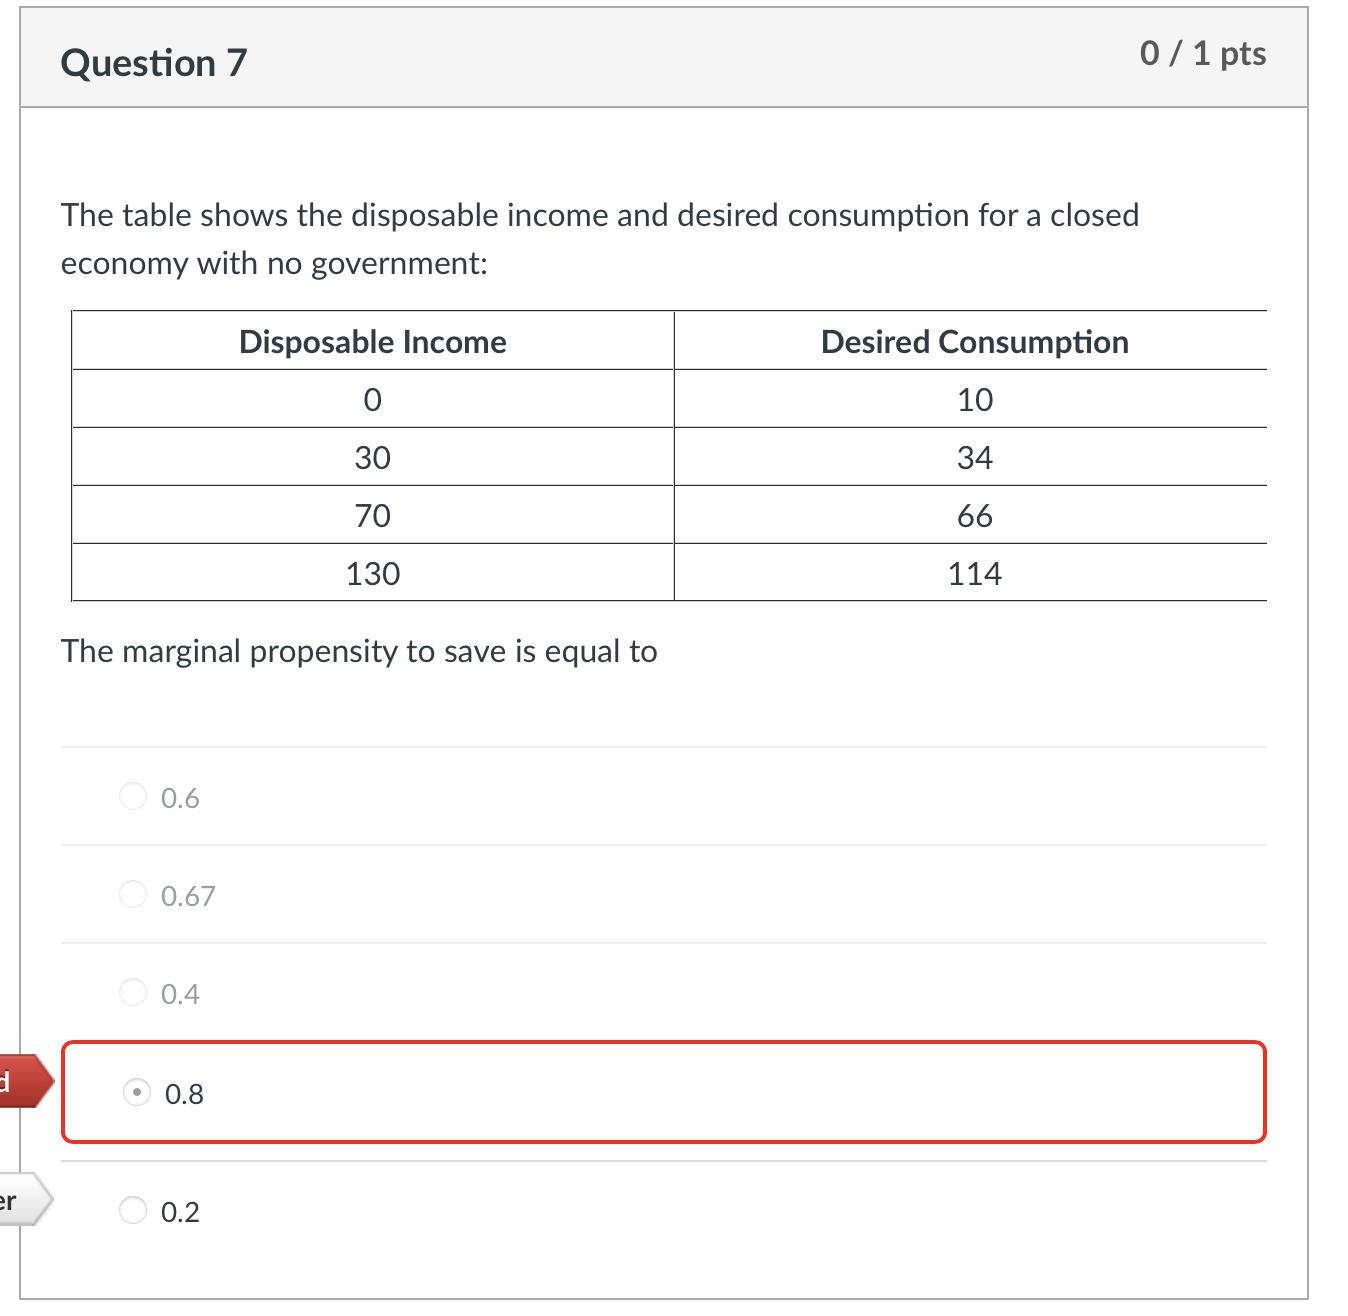Click the table cell containing 34

974,457
